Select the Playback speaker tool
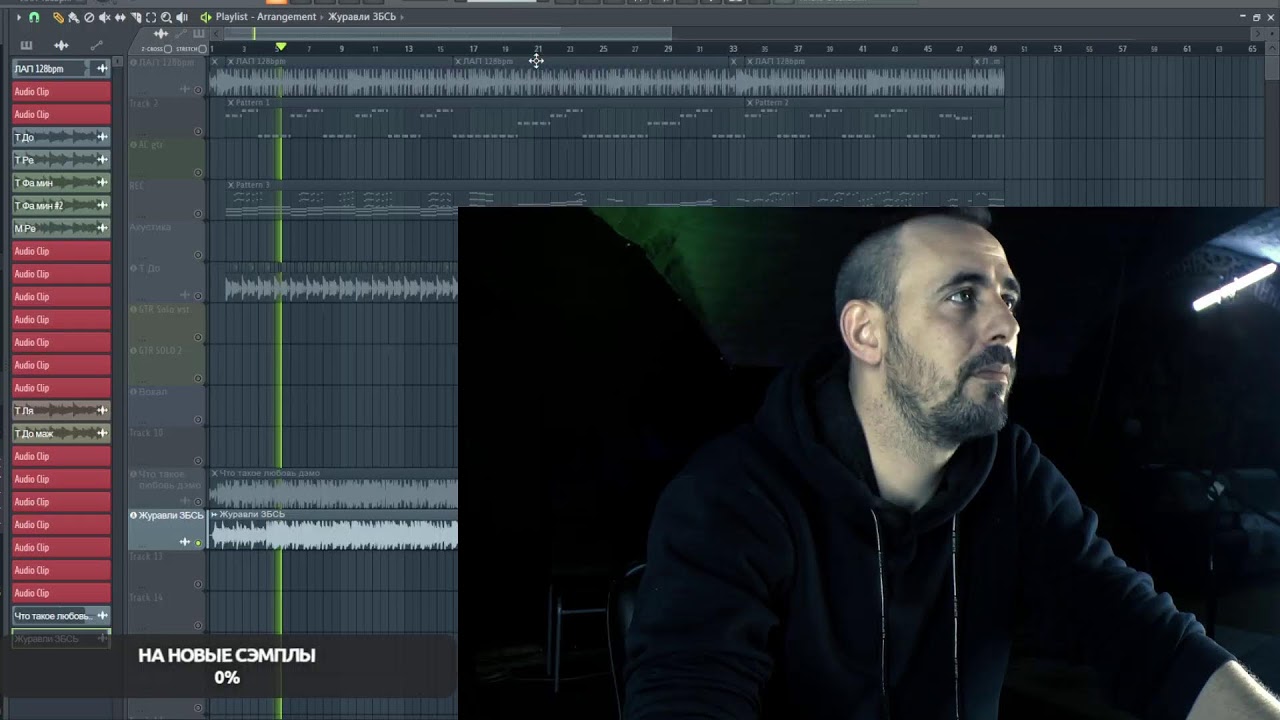This screenshot has width=1280, height=720. click(x=182, y=17)
